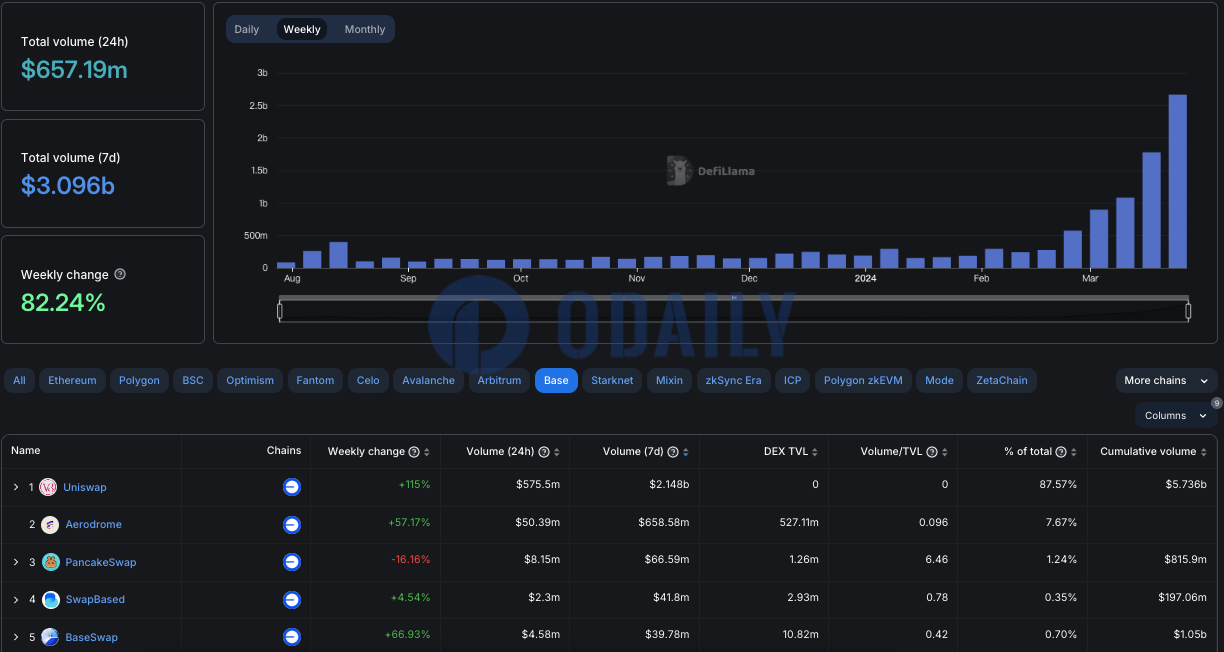This screenshot has width=1224, height=652.
Task: Filter by the zkSync Era chain
Action: pyautogui.click(x=733, y=380)
